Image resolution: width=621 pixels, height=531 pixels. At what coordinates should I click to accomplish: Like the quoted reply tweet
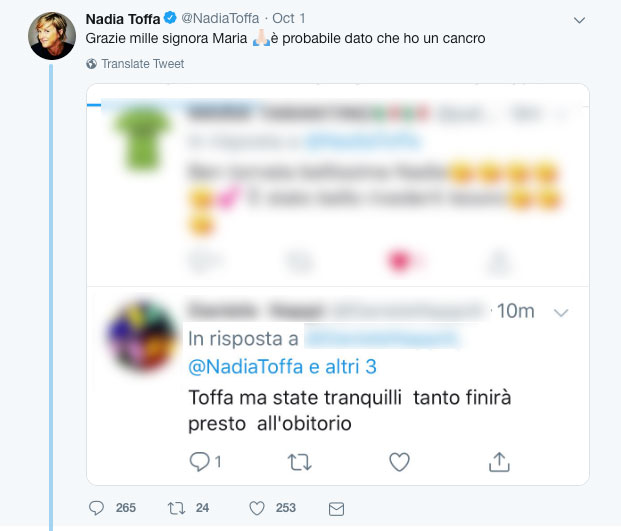coord(399,462)
